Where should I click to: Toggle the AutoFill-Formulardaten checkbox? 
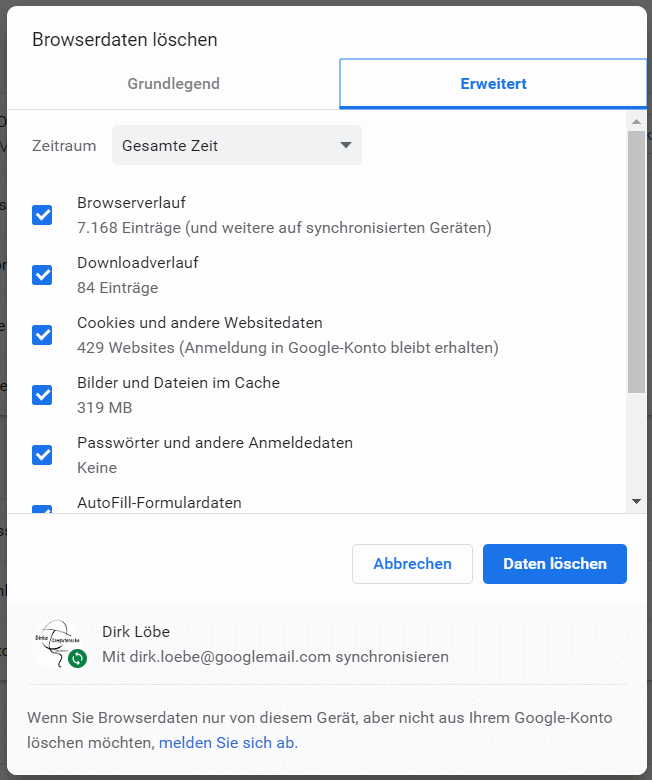tap(42, 509)
